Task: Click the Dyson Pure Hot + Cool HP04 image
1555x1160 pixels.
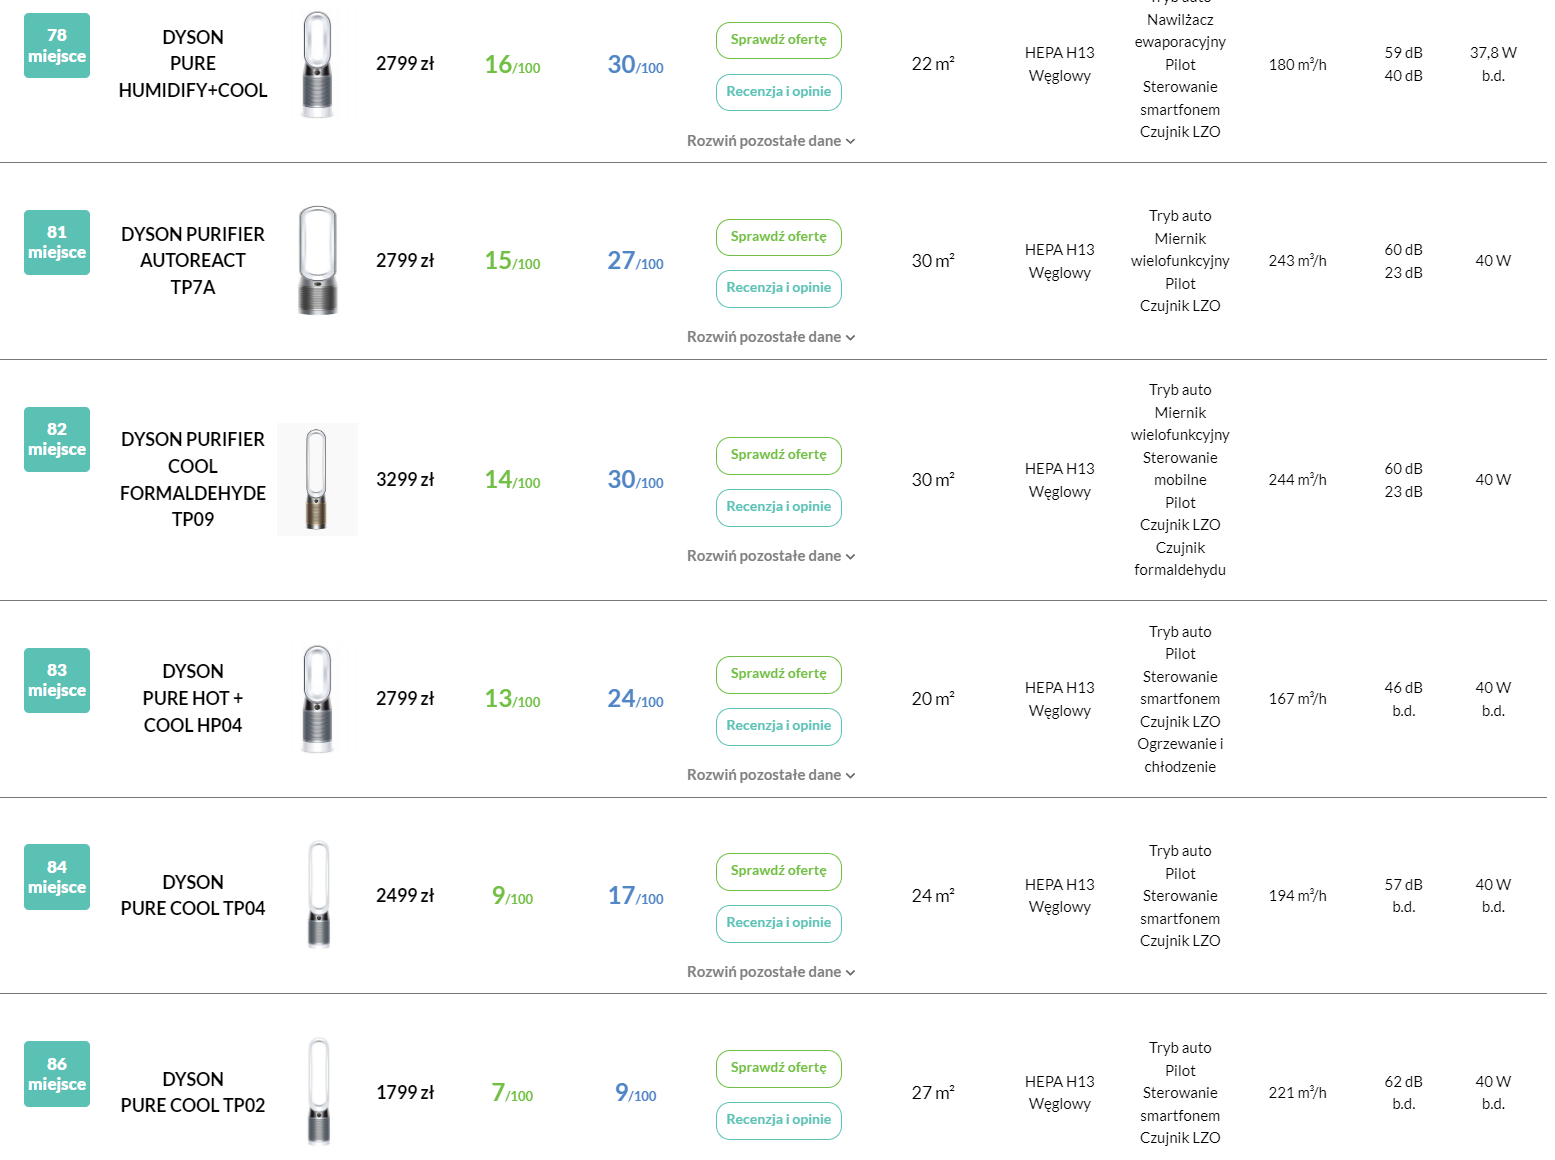Action: [x=317, y=698]
